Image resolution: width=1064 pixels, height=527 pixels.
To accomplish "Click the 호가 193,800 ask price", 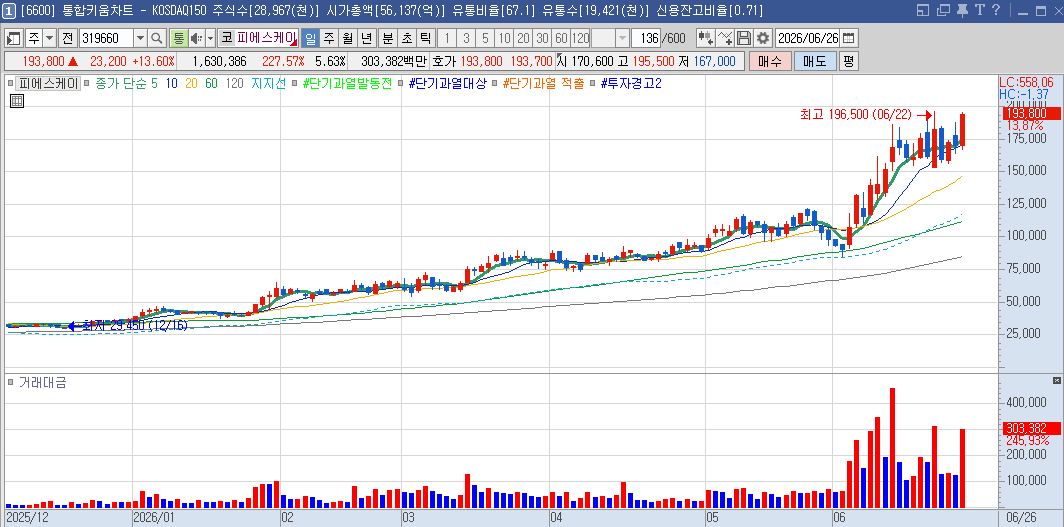I will 481,61.
